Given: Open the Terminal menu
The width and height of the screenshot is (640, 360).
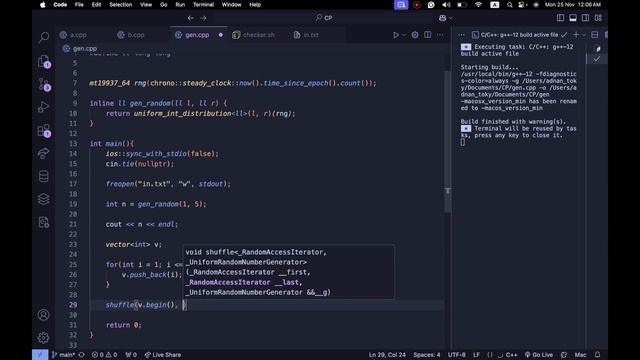Looking at the screenshot, I should [x=203, y=5].
